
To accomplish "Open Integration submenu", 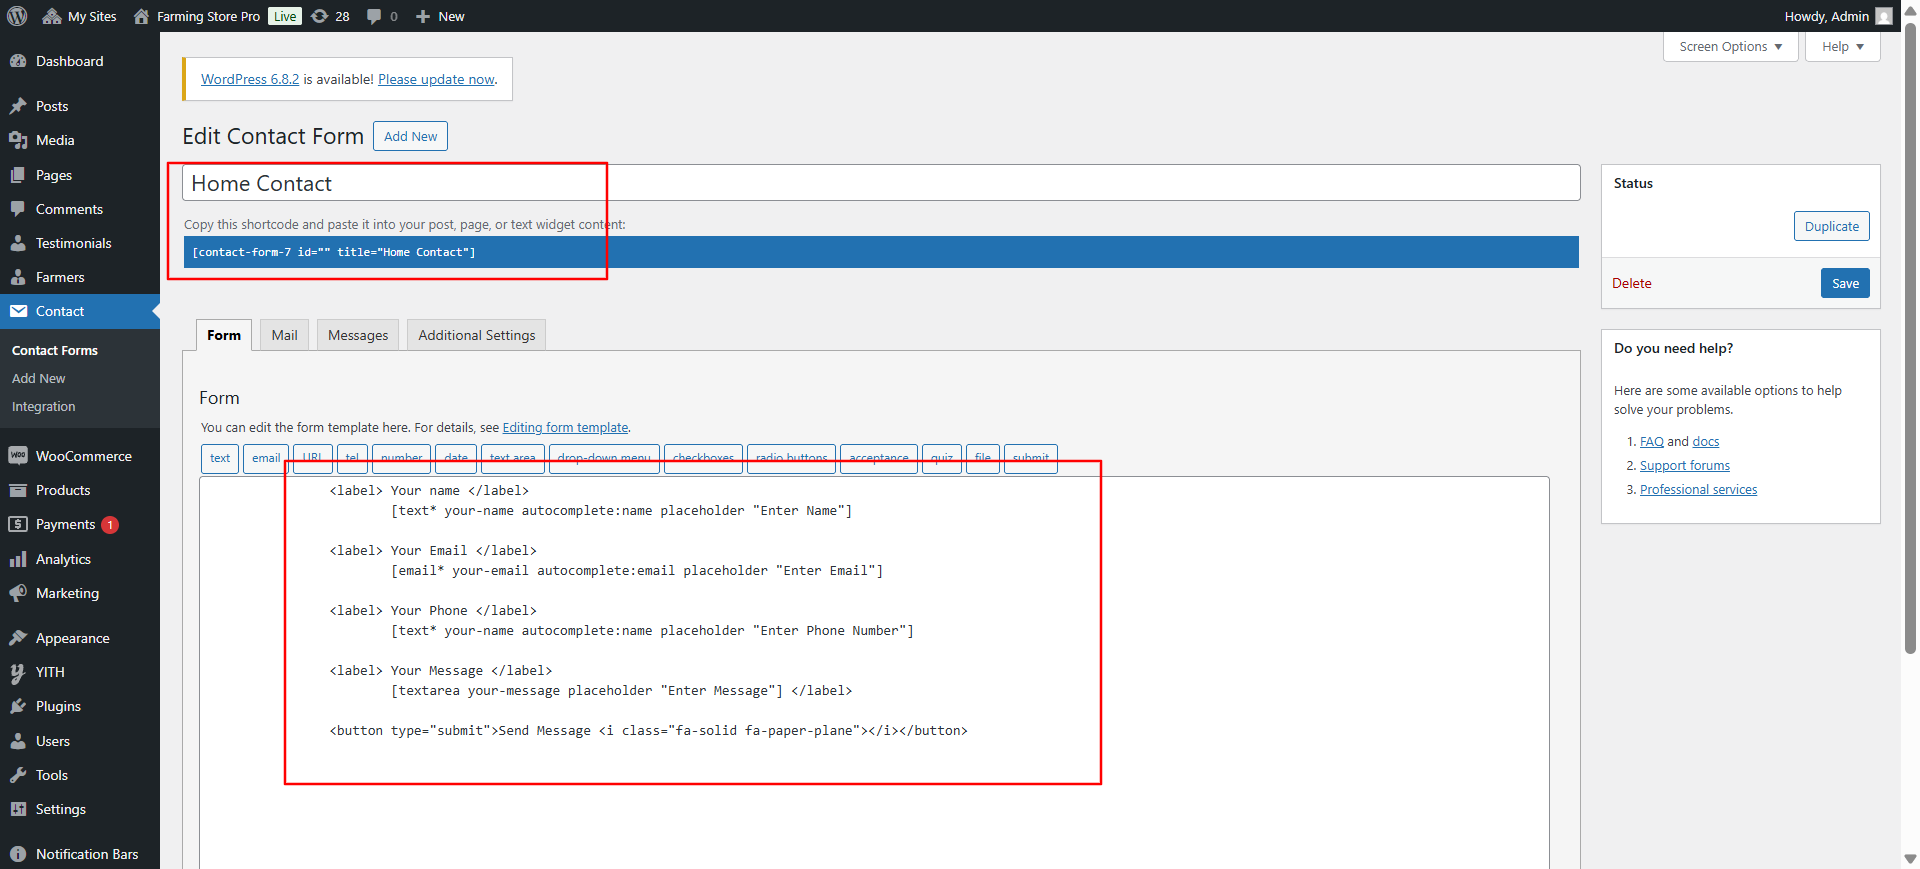I will [44, 406].
